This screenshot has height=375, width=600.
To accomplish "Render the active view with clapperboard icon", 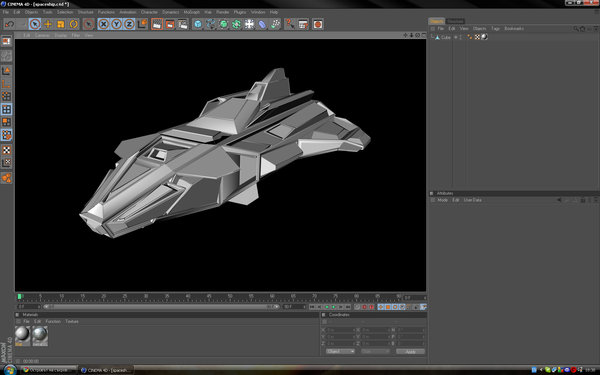I will click(157, 24).
